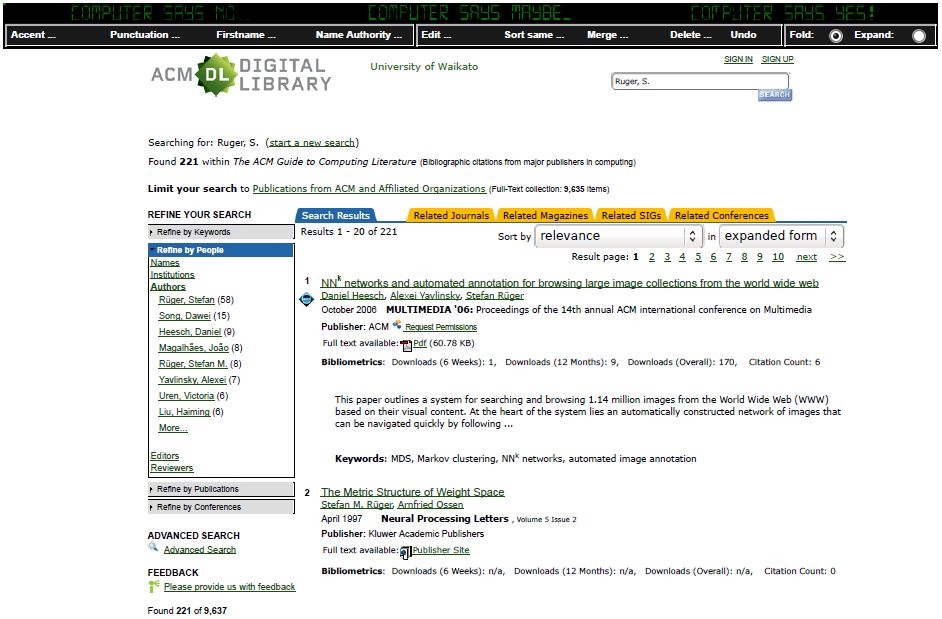Click the start a new search link
The width and height of the screenshot is (942, 619).
312,142
